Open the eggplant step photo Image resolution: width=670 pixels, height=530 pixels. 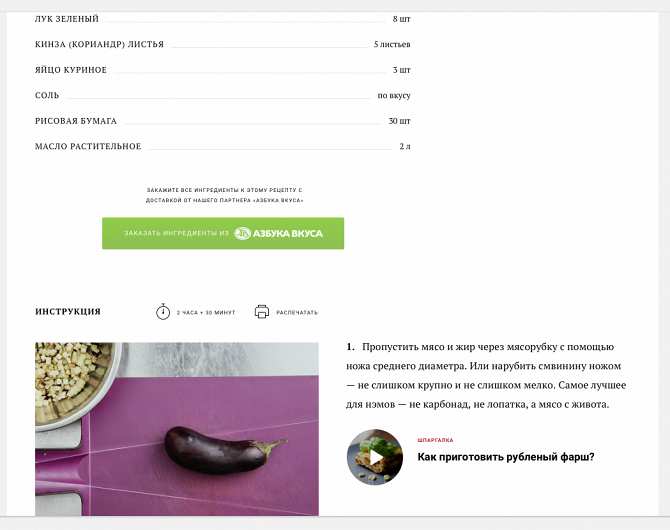[x=177, y=429]
